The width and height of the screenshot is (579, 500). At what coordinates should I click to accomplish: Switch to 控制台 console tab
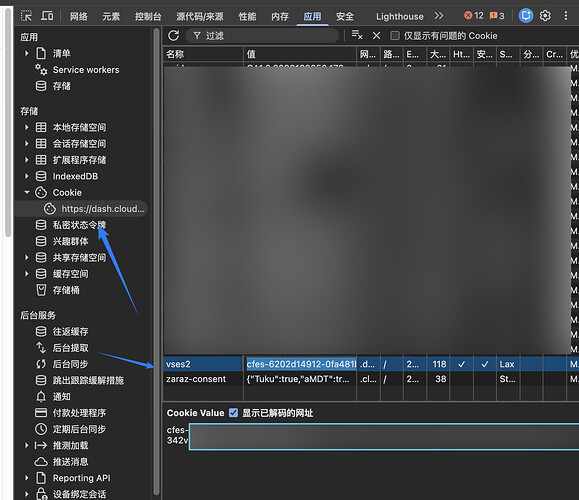[x=148, y=16]
